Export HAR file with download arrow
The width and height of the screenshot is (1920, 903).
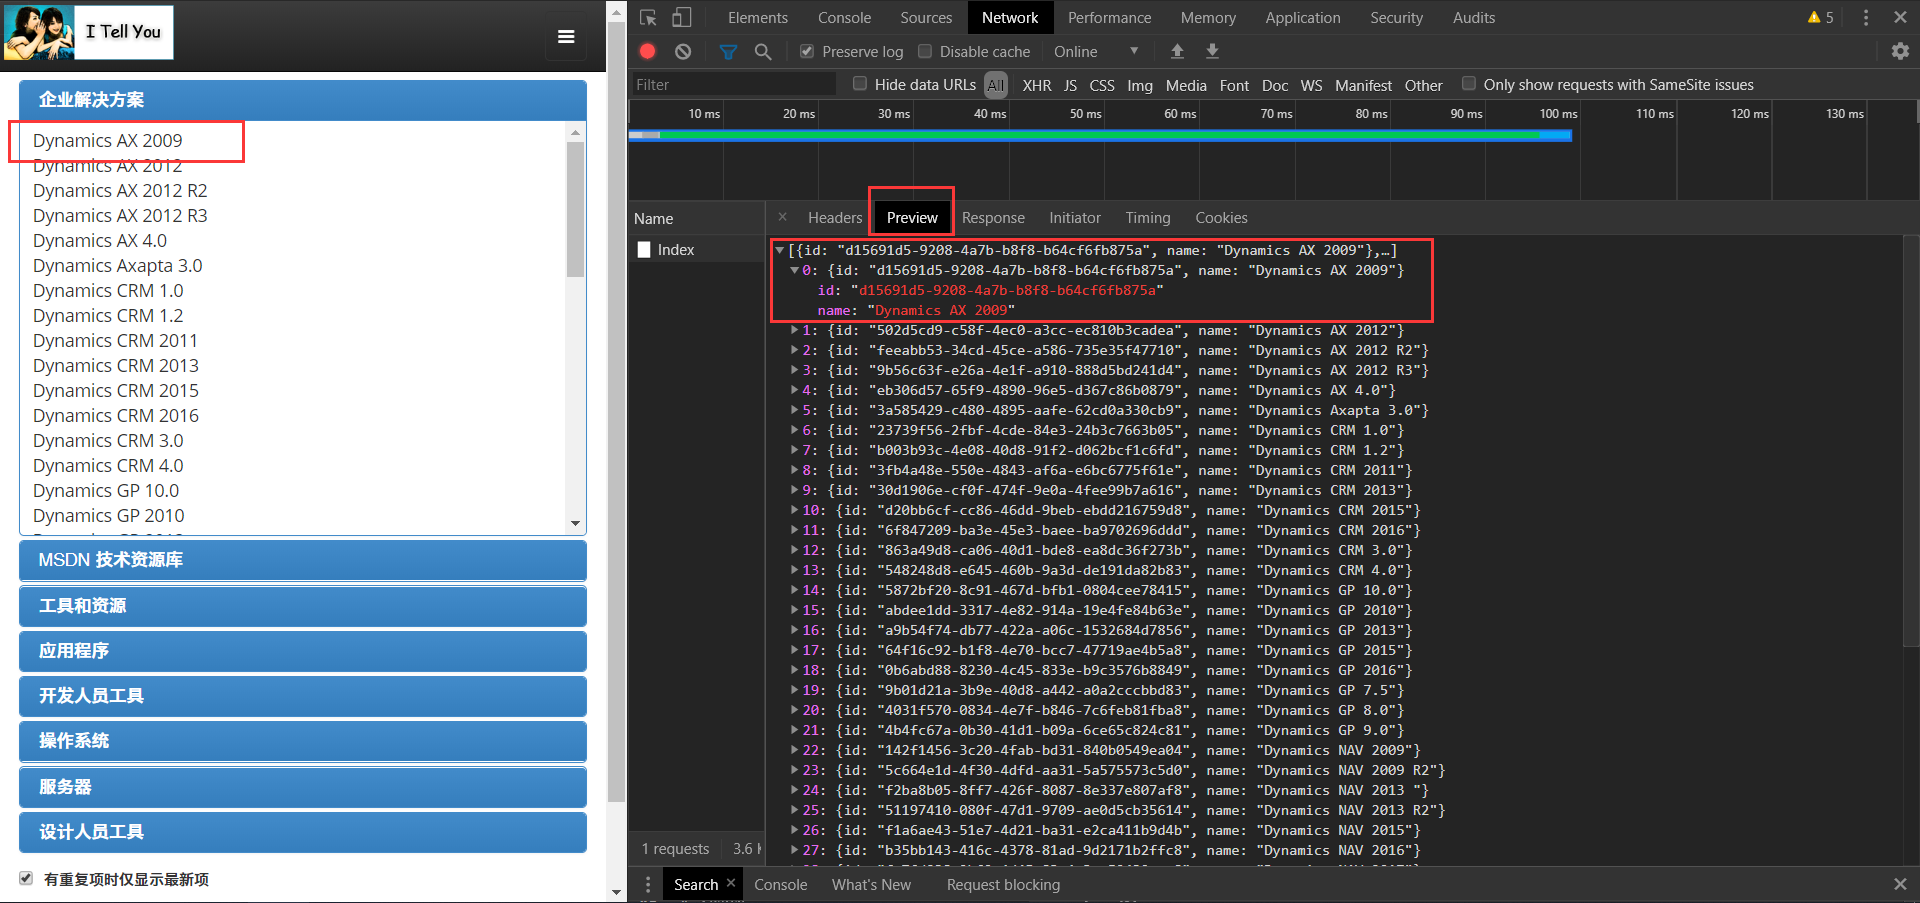click(1212, 51)
